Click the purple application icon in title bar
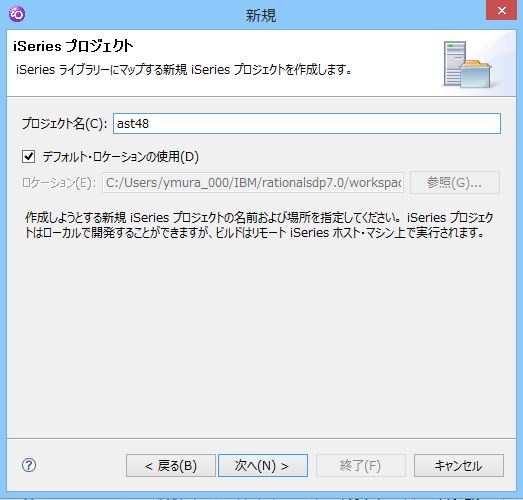Viewport: 523px width, 500px height. click(17, 14)
